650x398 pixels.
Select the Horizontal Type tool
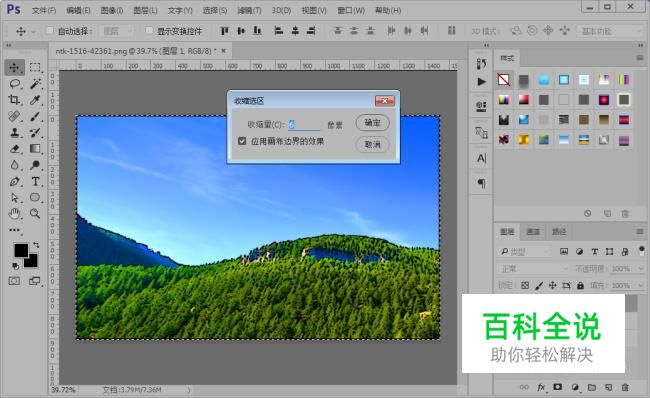click(x=35, y=182)
